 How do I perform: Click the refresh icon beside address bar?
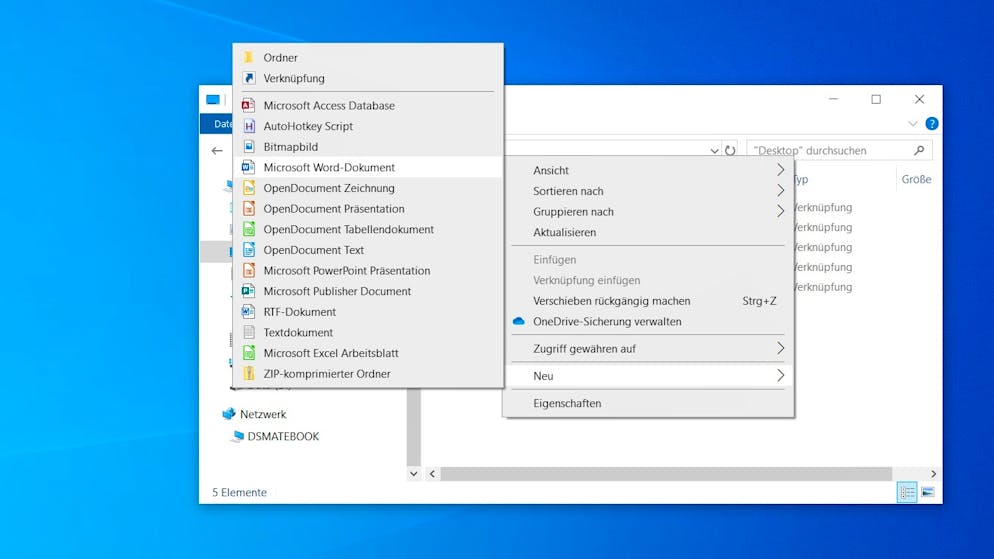point(730,150)
